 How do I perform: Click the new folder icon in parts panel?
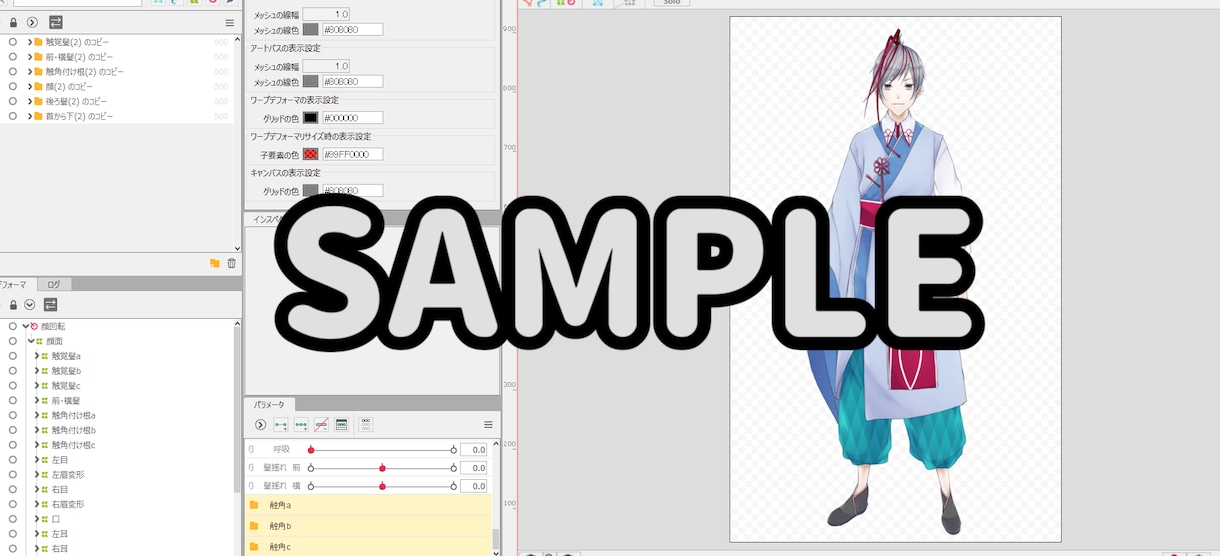215,263
